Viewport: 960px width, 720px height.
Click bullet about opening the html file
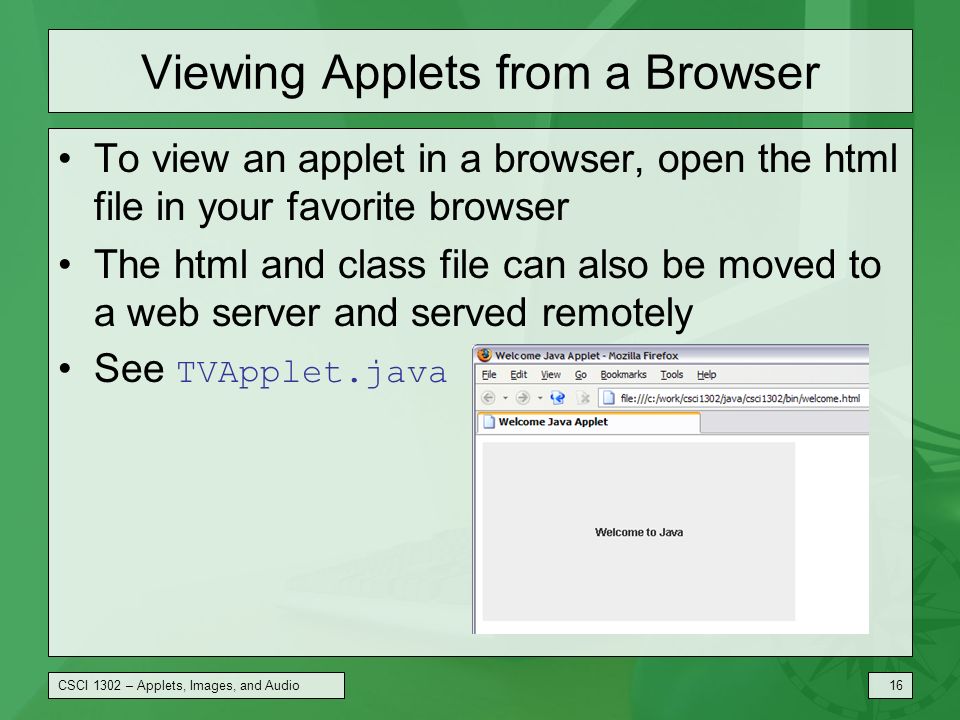[x=495, y=182]
